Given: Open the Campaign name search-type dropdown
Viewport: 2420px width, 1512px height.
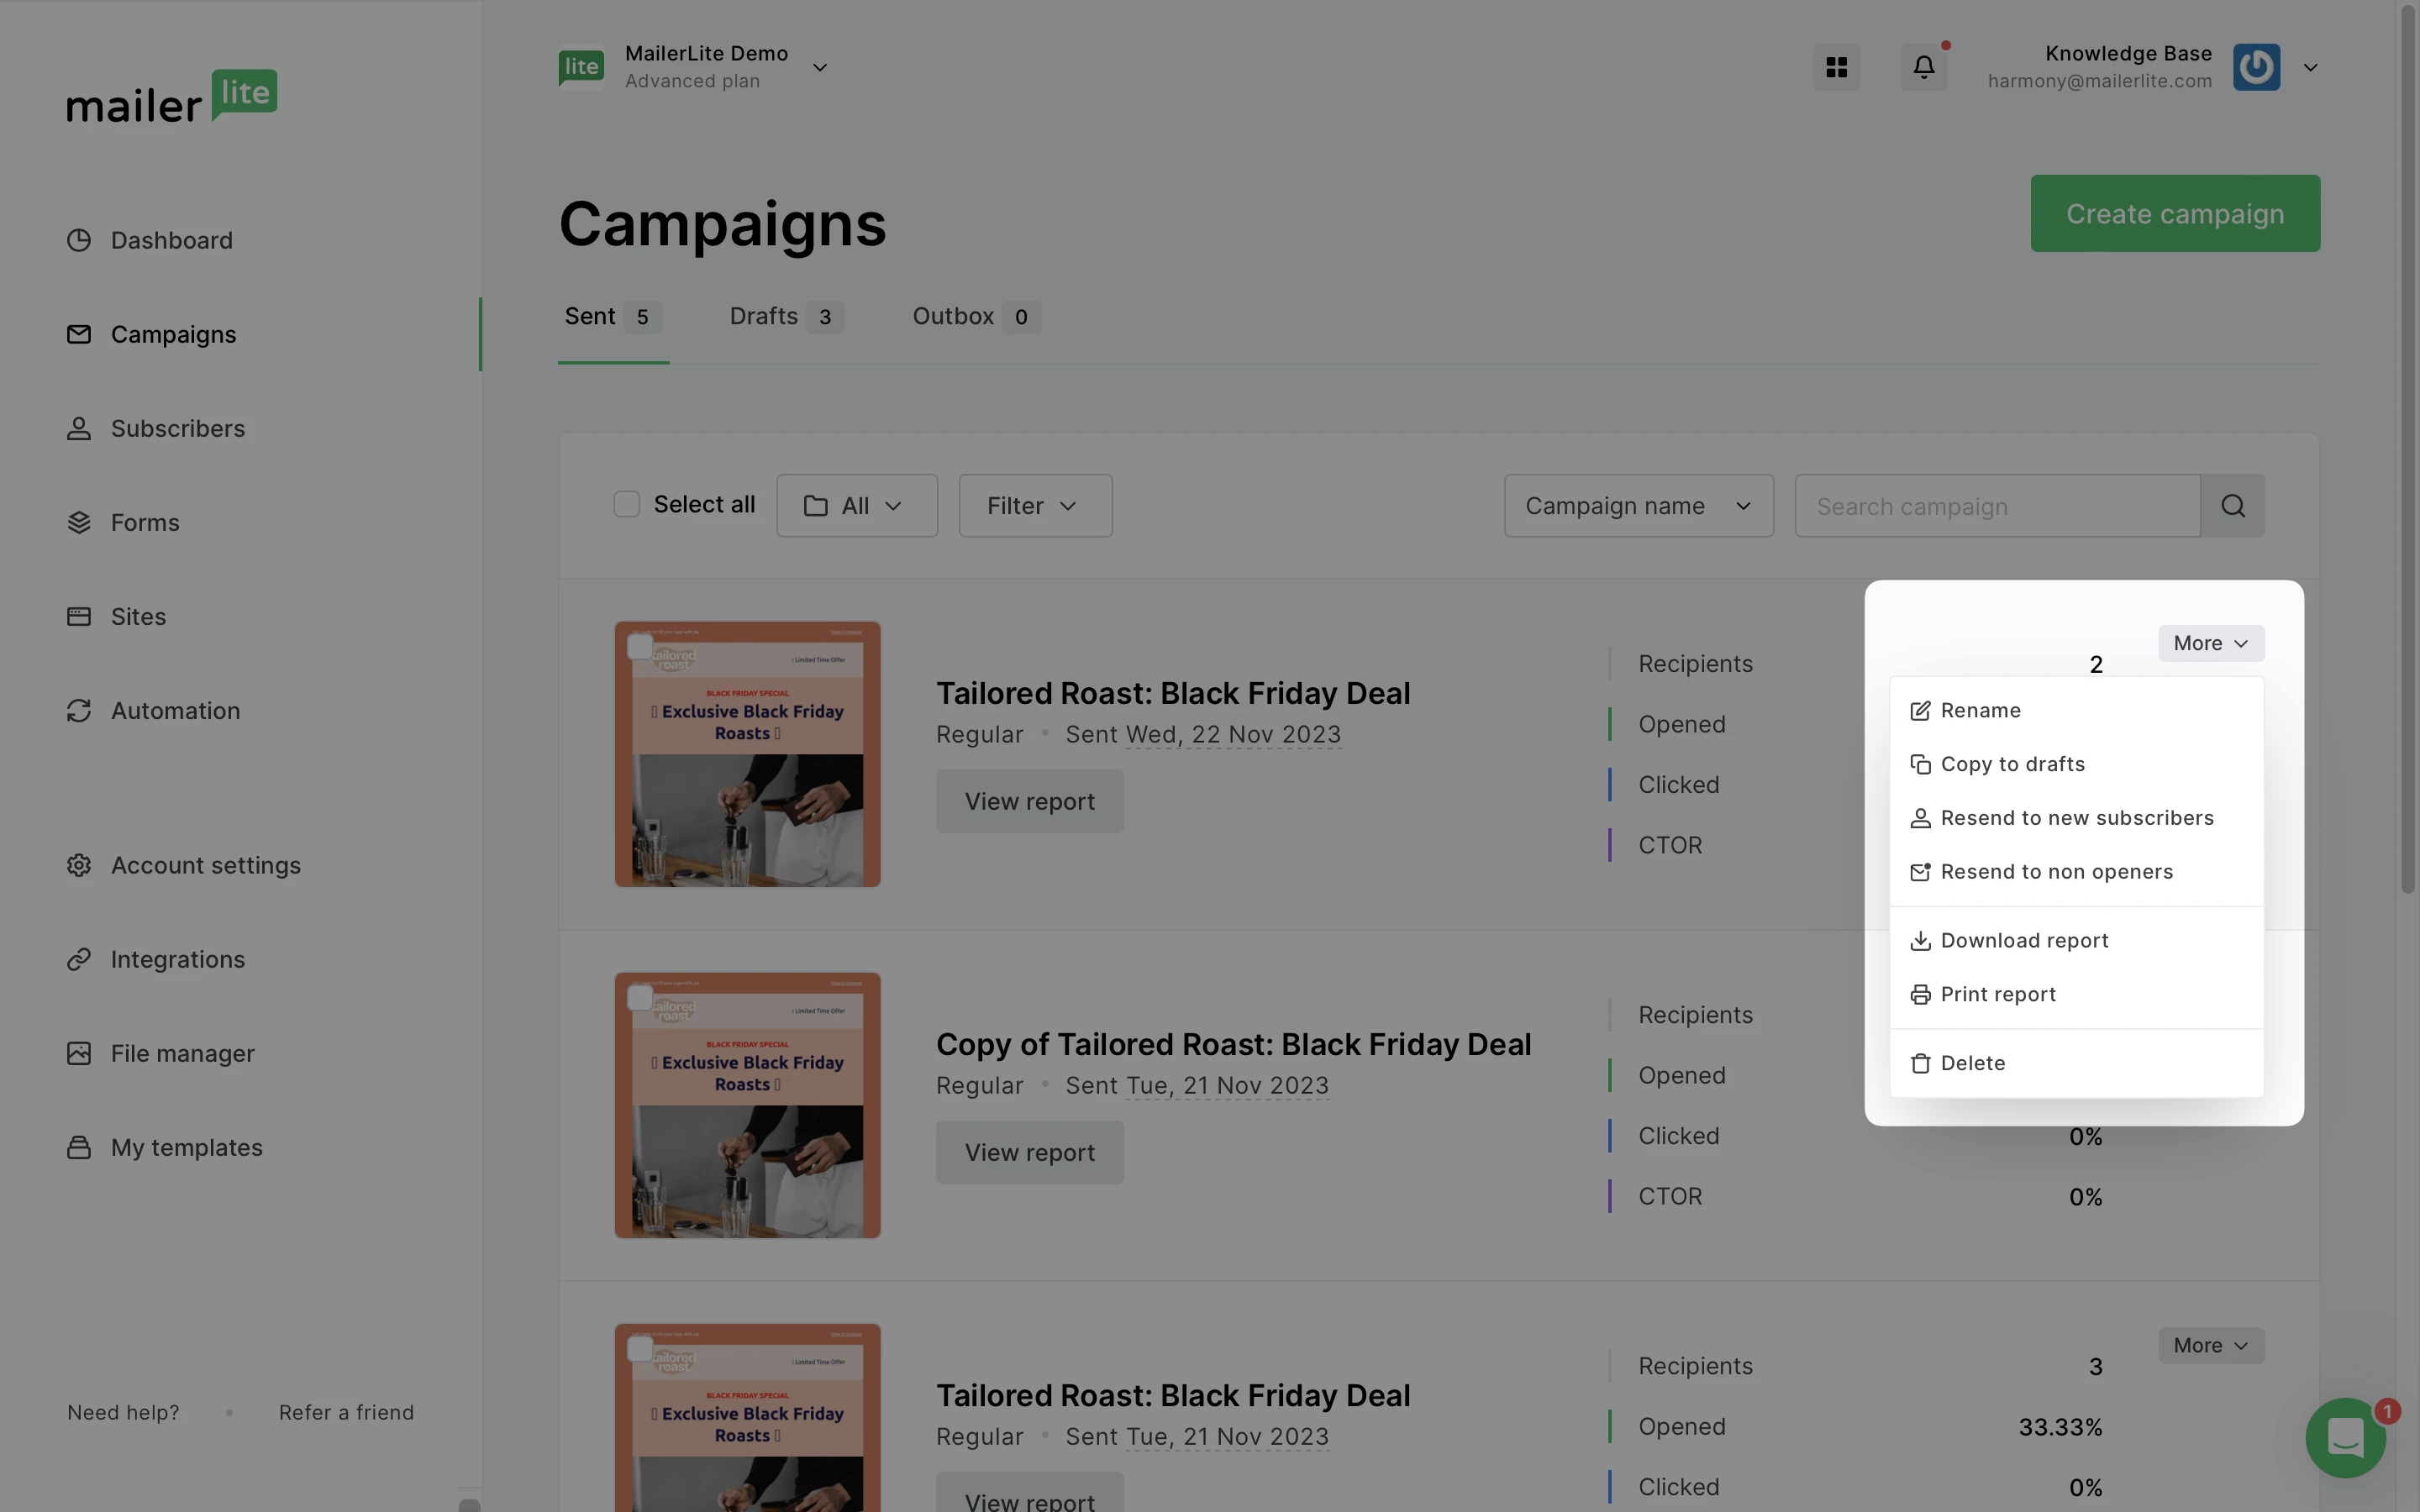Looking at the screenshot, I should coord(1638,506).
